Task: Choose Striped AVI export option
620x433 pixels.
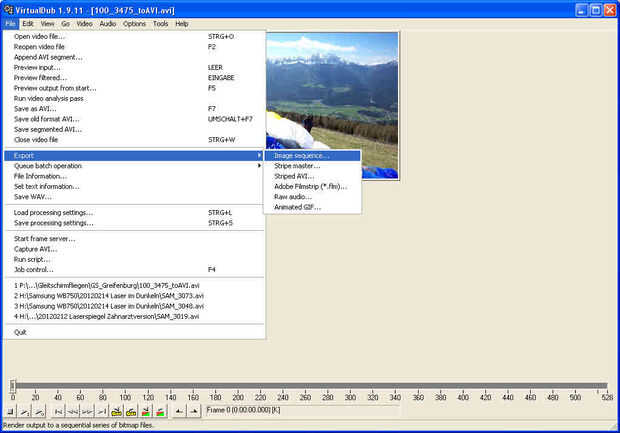Action: point(312,176)
